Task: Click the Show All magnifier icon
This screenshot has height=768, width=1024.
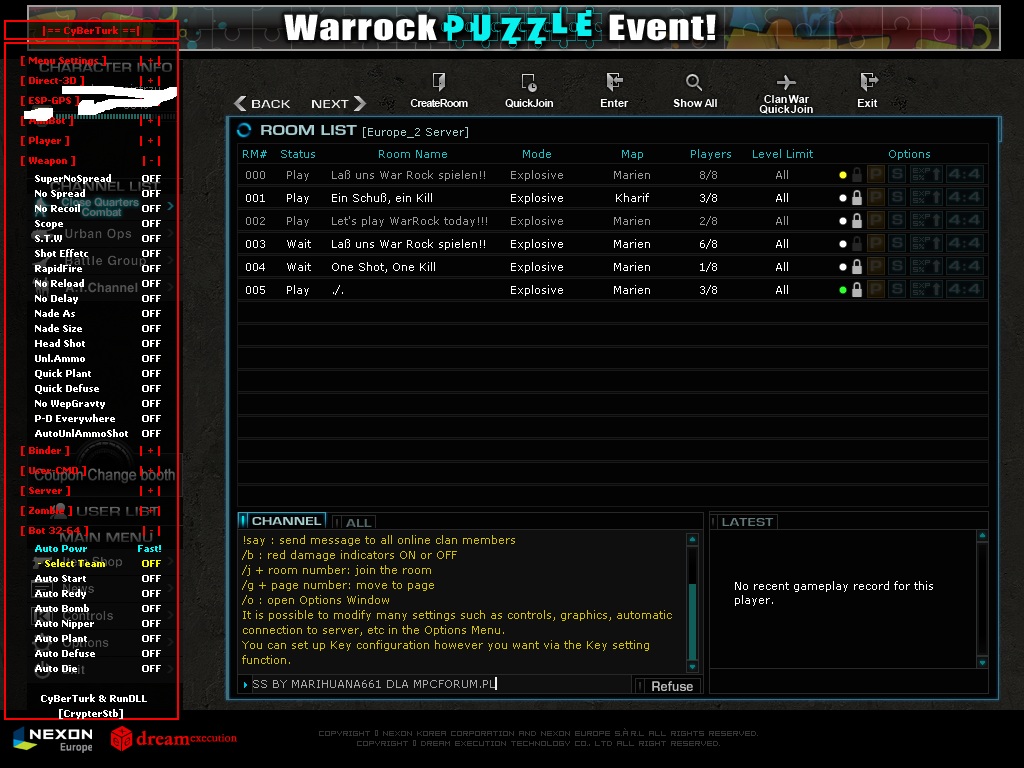Action: (694, 82)
